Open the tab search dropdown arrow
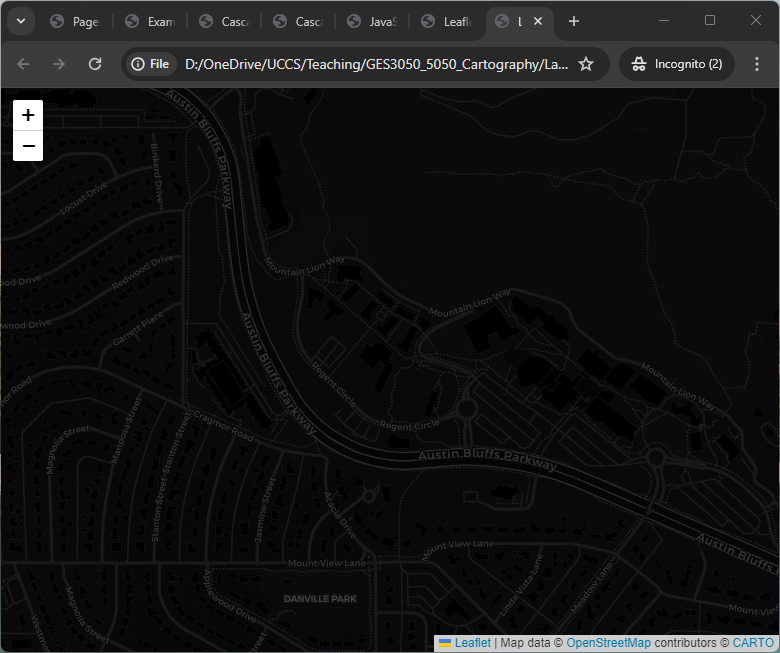 pyautogui.click(x=21, y=21)
